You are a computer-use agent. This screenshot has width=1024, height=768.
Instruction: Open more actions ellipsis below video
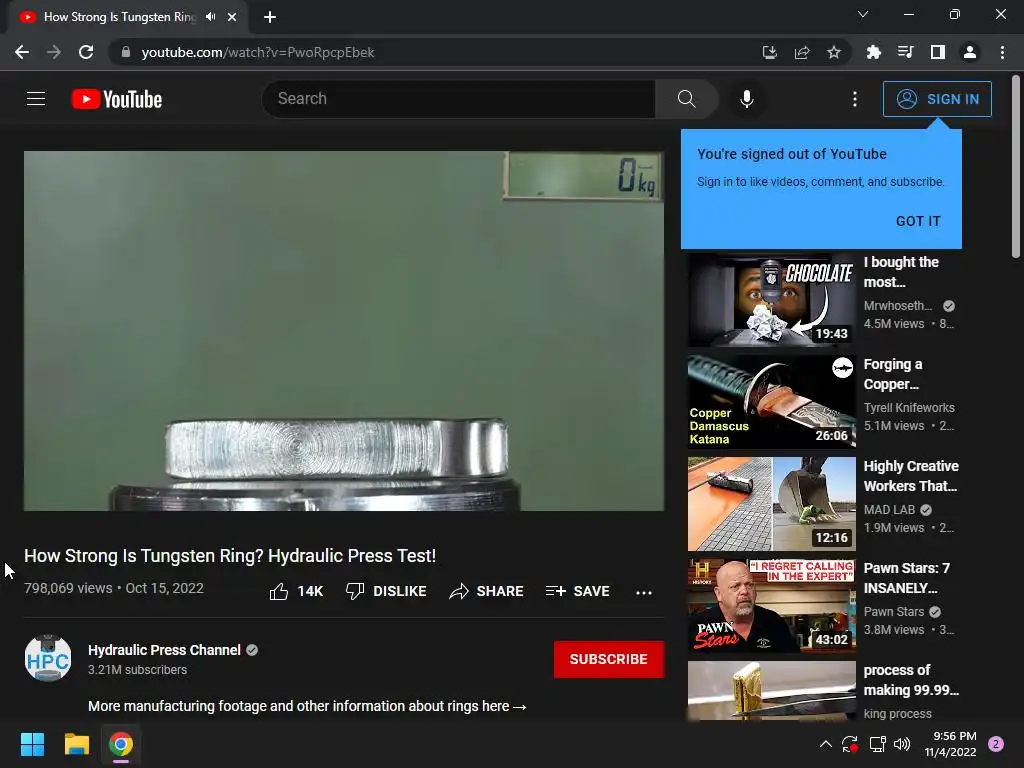[x=644, y=592]
